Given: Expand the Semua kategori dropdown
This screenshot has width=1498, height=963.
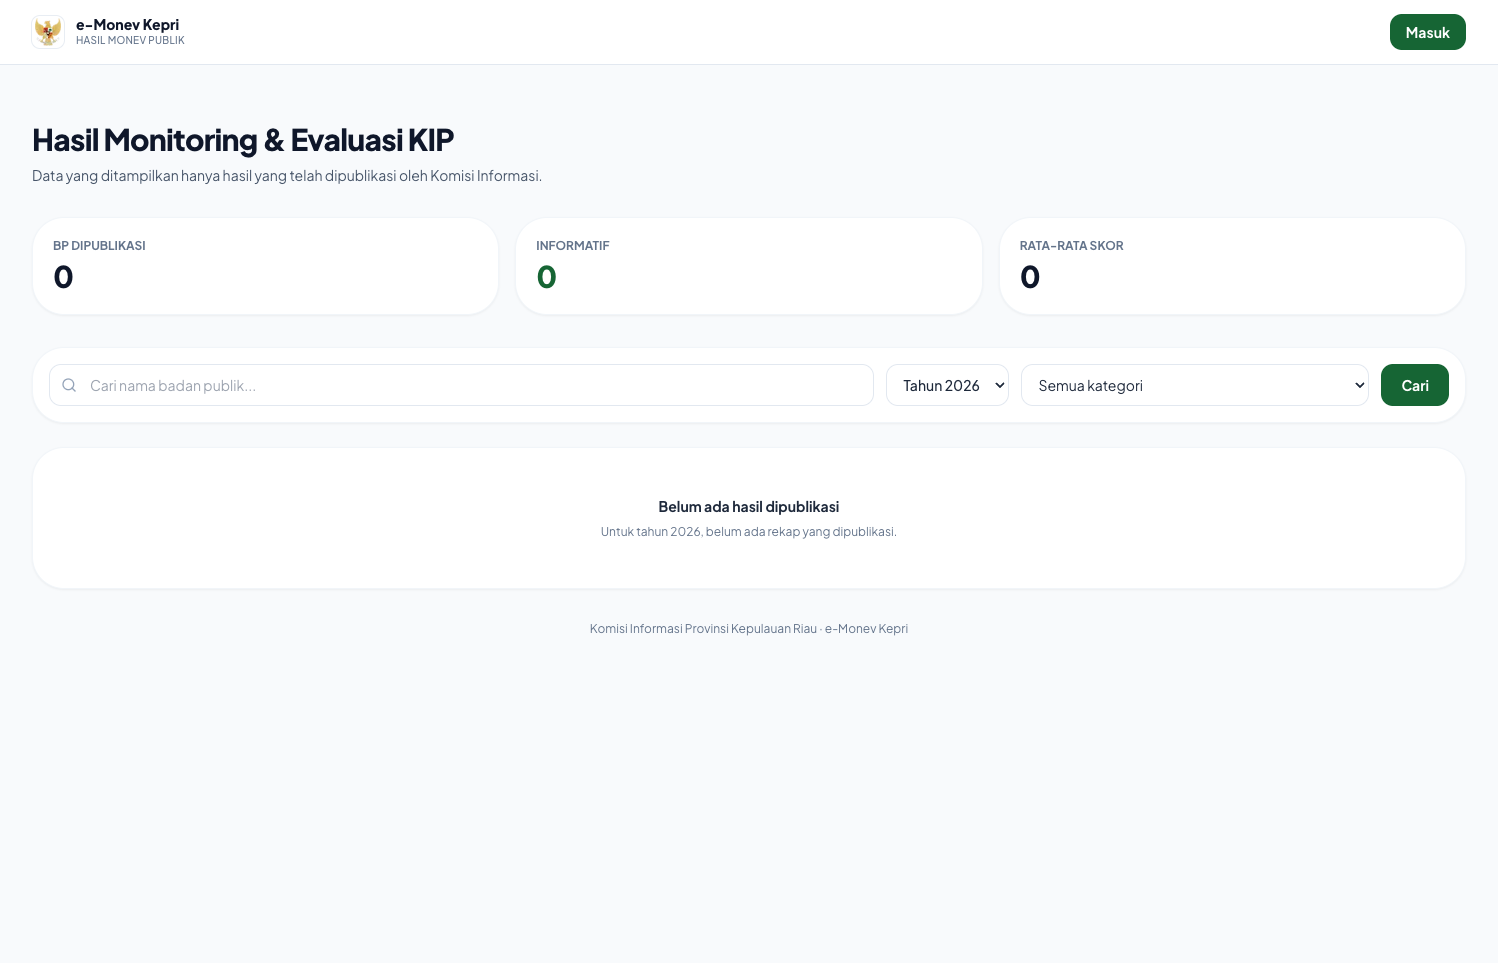Looking at the screenshot, I should click(x=1195, y=385).
